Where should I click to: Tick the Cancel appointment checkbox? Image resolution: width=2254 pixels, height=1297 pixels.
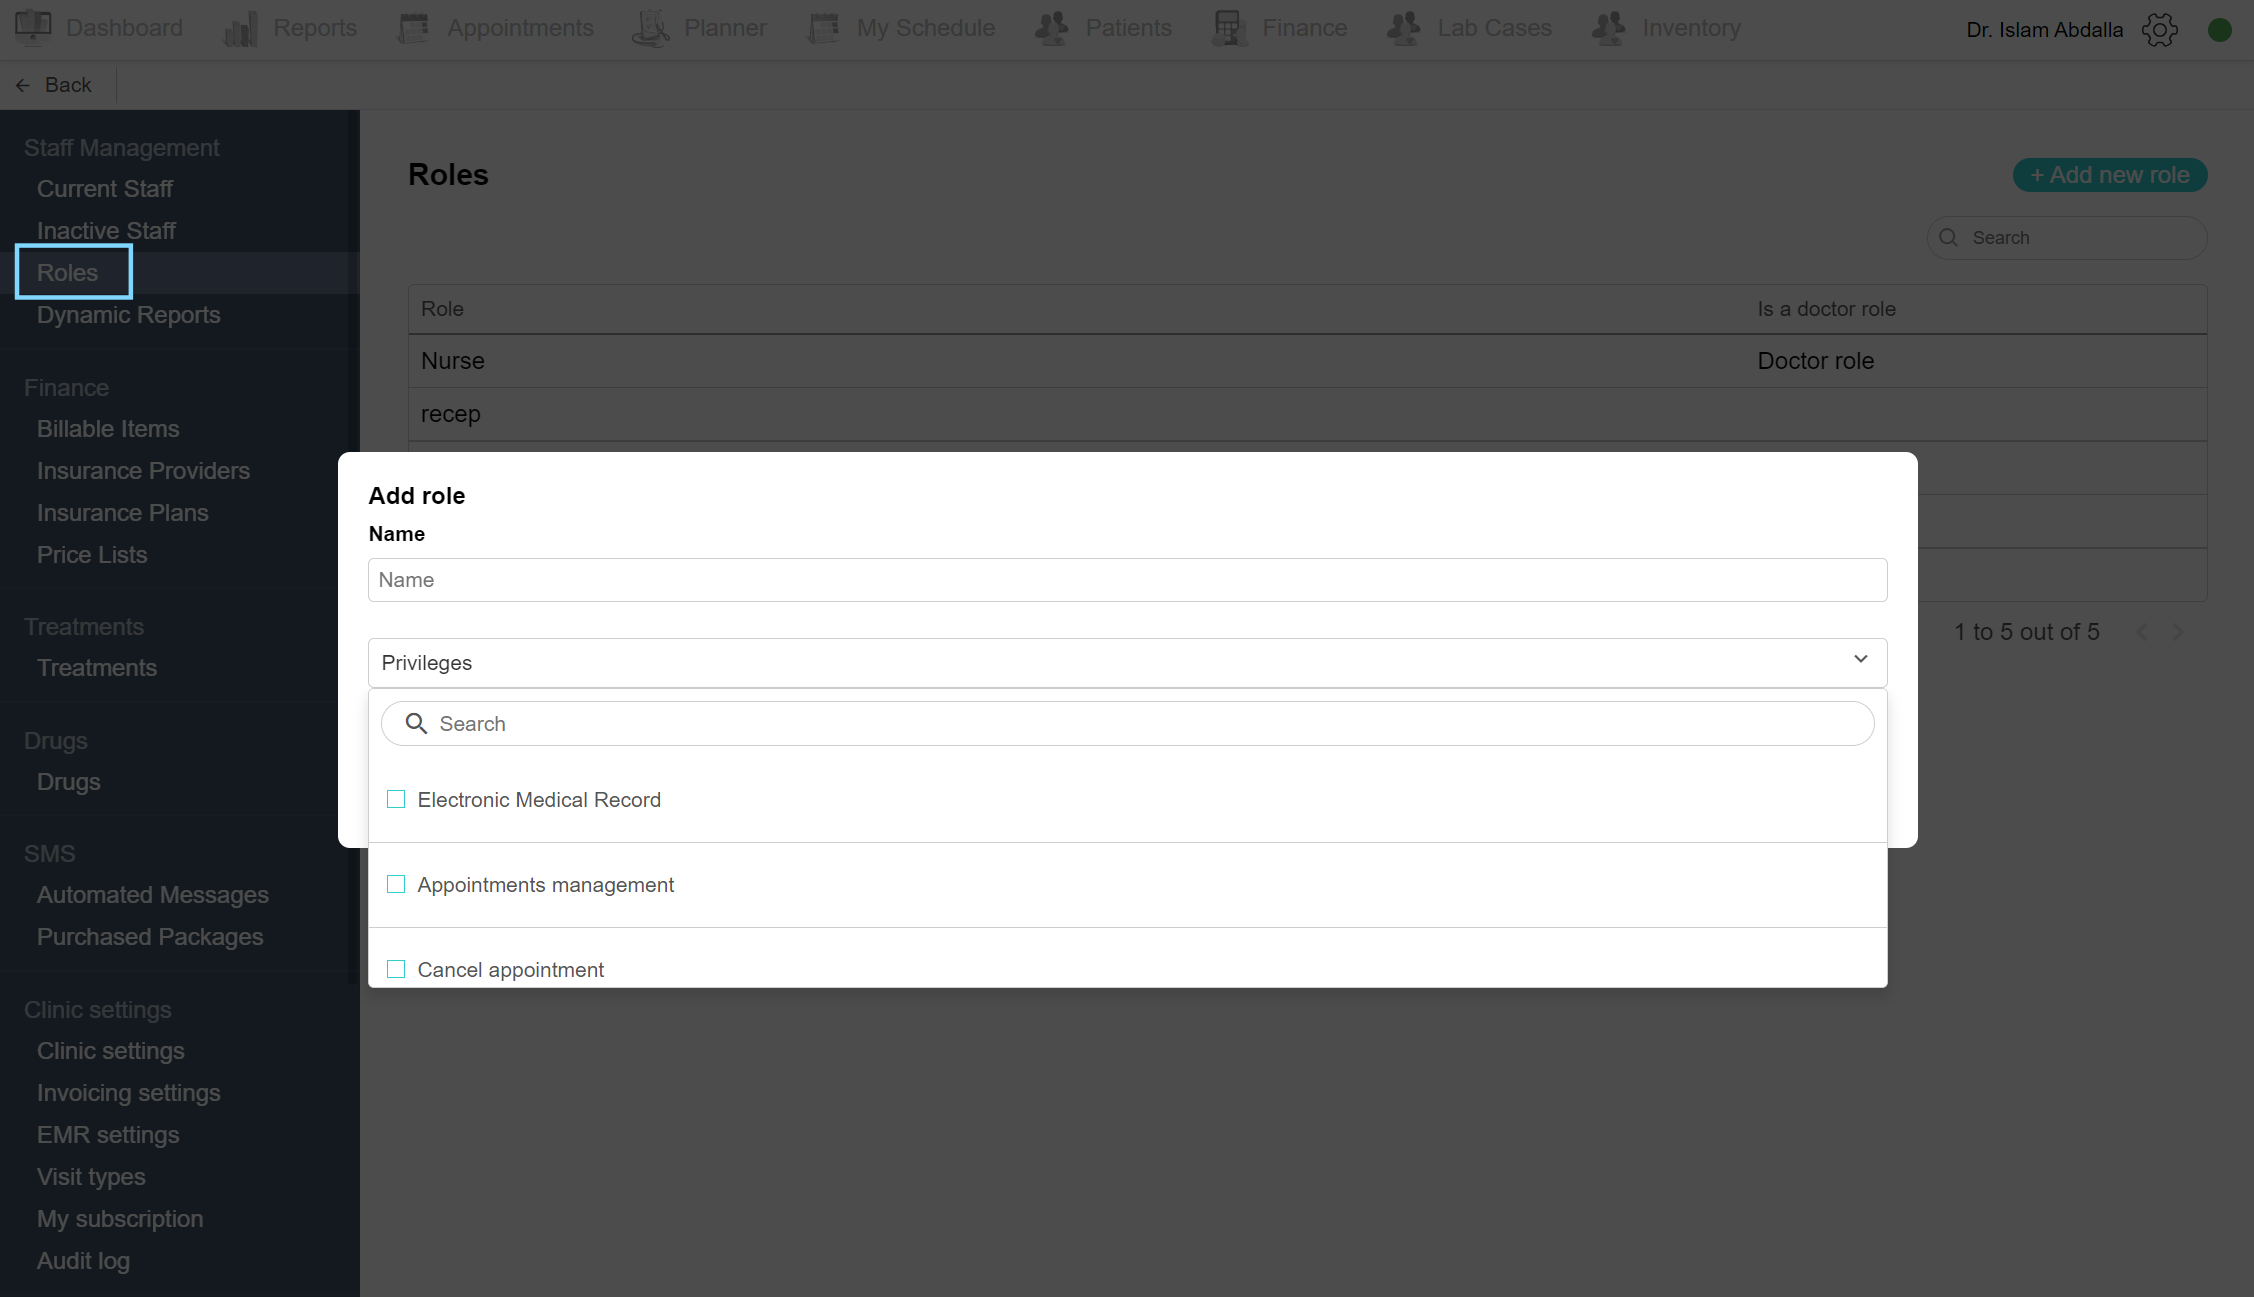(x=396, y=969)
